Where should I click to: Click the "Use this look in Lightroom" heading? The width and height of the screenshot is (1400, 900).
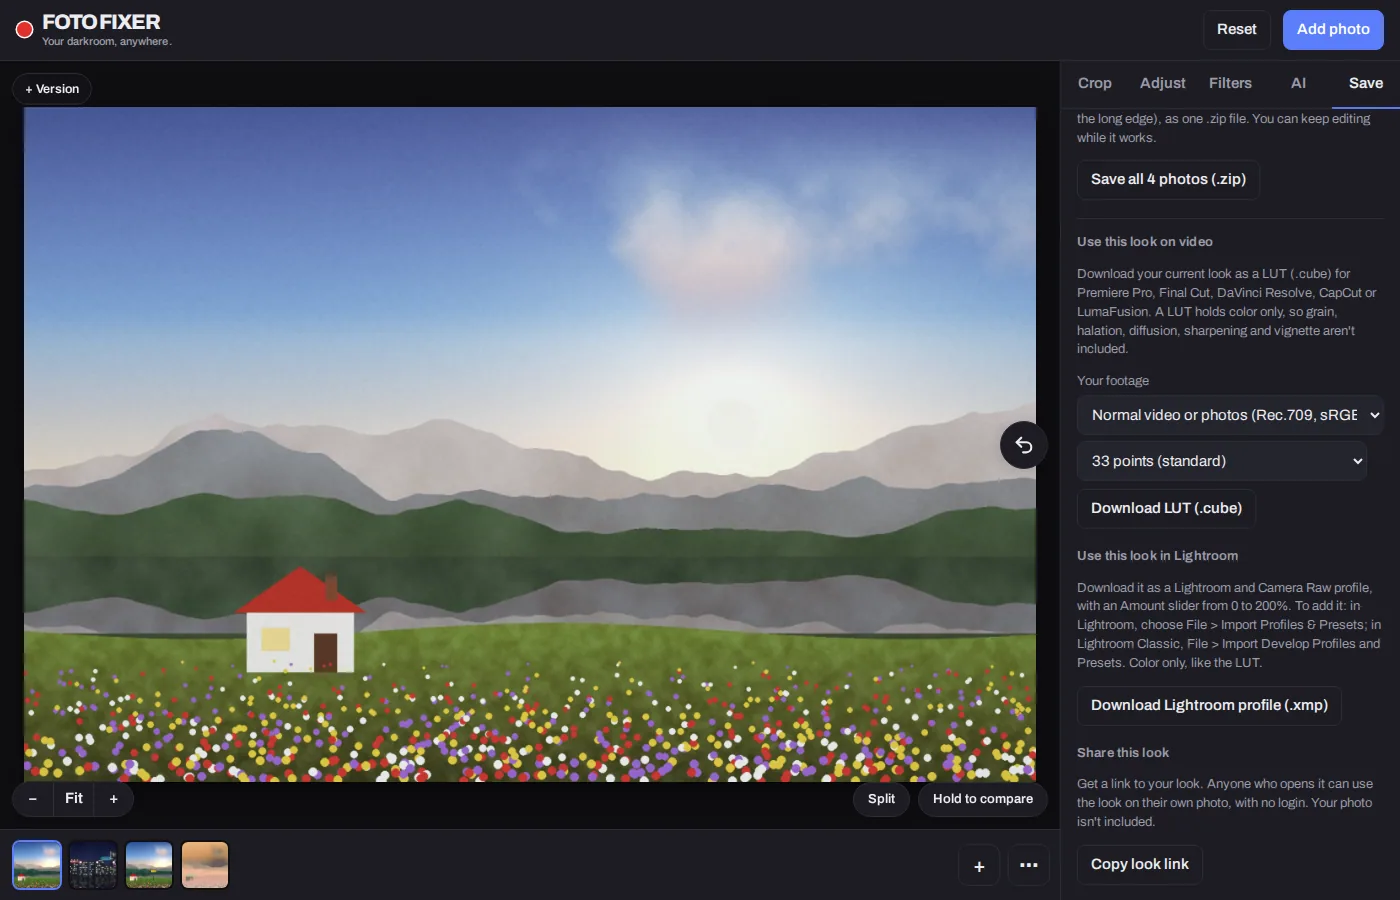1157,556
